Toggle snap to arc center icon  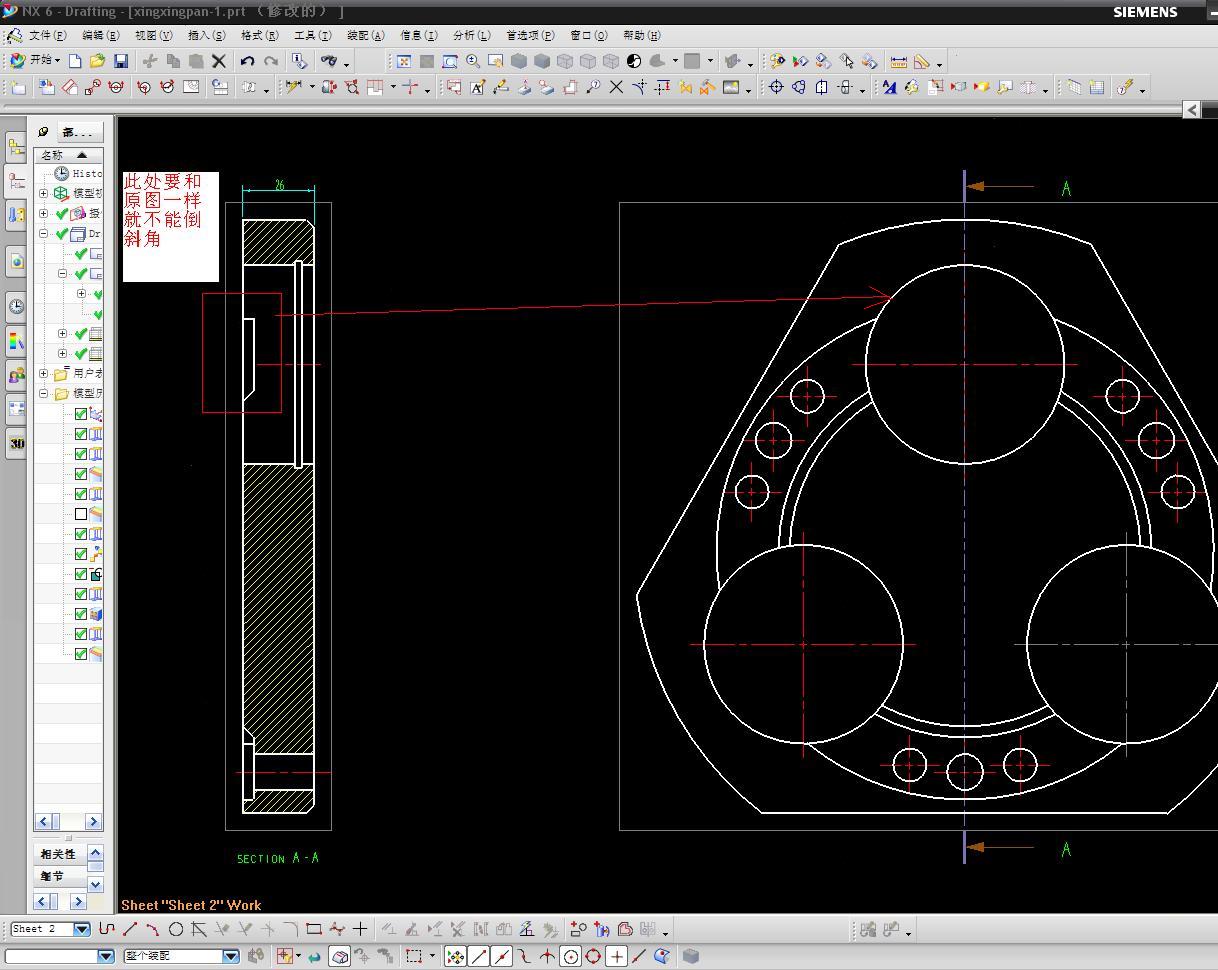tap(570, 956)
